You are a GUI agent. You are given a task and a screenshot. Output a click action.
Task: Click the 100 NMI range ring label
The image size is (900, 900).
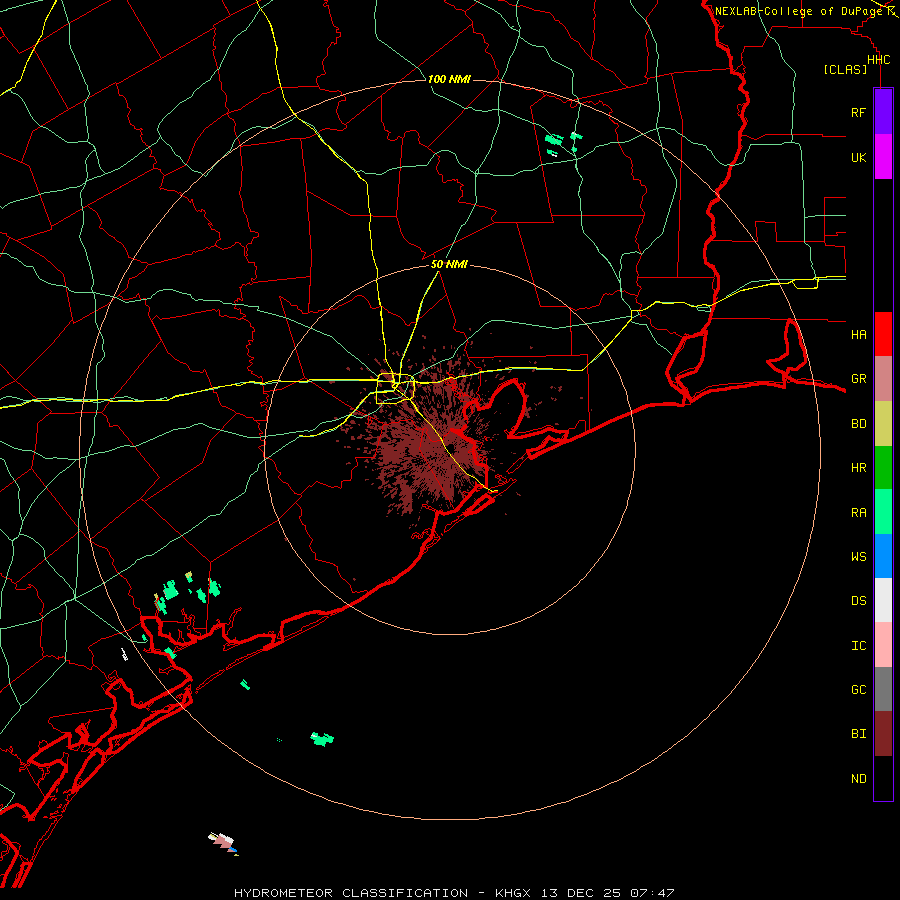449,79
